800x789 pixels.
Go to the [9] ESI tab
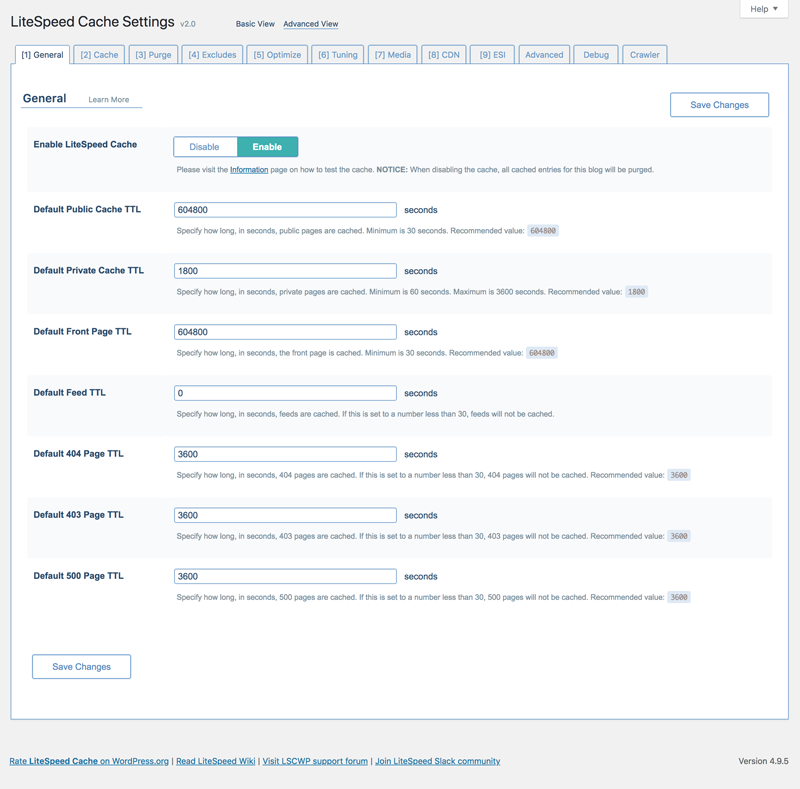pyautogui.click(x=492, y=55)
